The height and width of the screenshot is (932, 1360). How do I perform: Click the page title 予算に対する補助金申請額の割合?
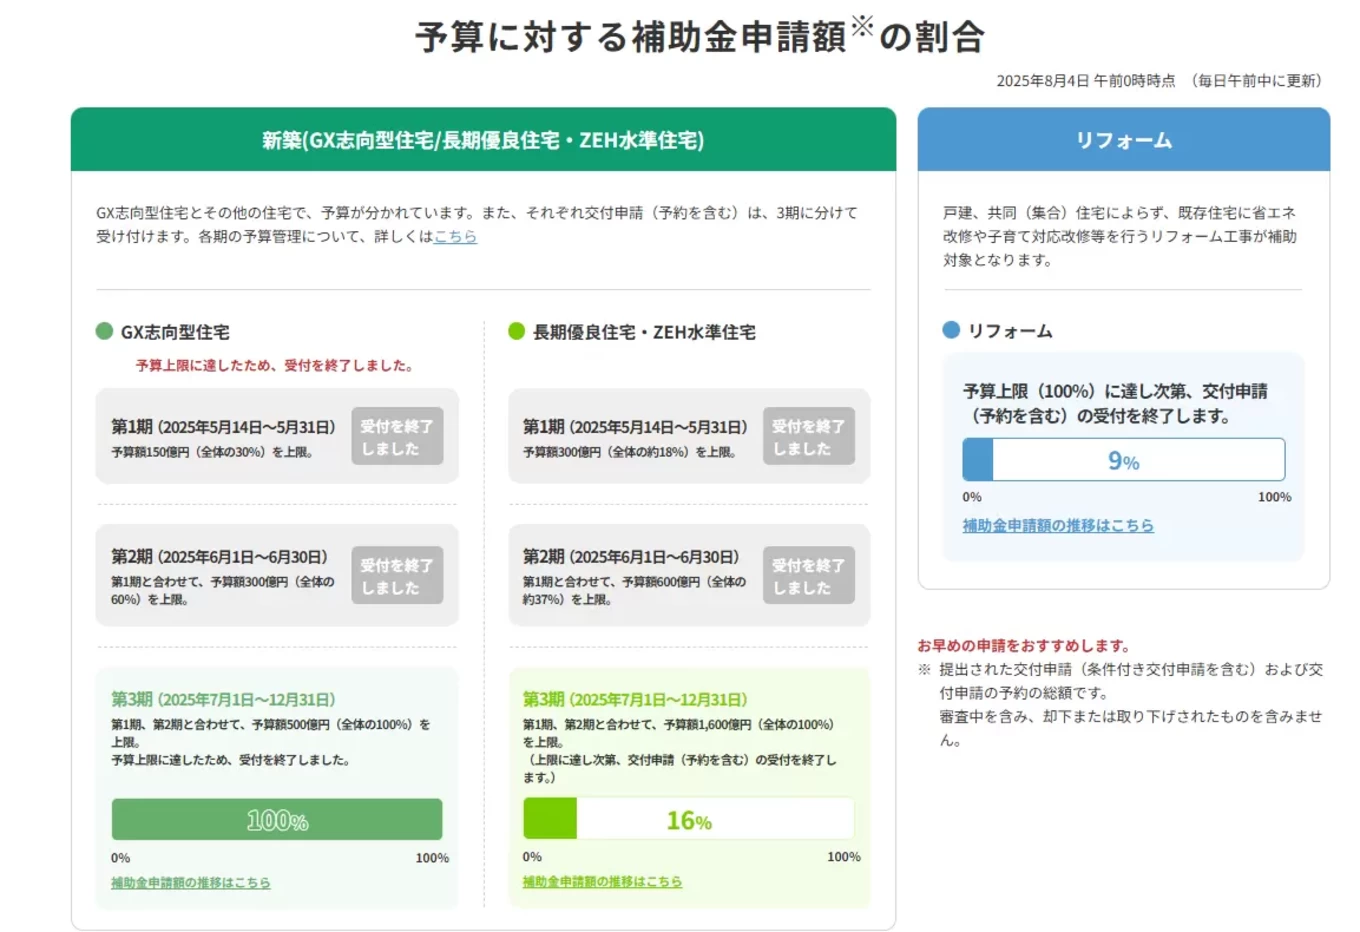click(700, 36)
